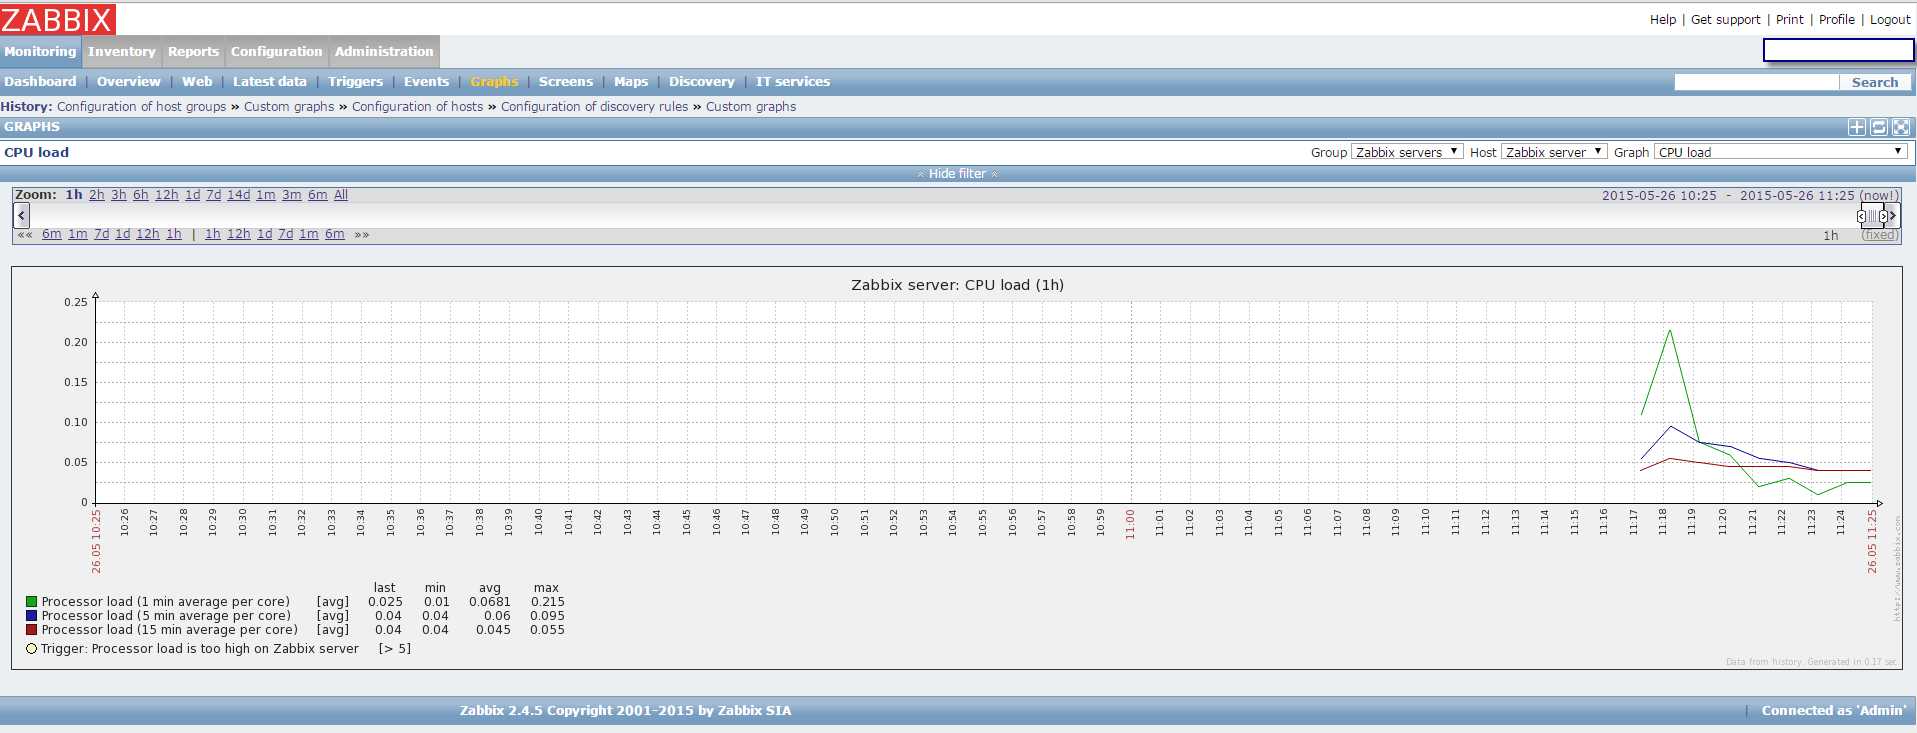The height and width of the screenshot is (733, 1917).
Task: Set Zoom to All
Action: pos(341,195)
